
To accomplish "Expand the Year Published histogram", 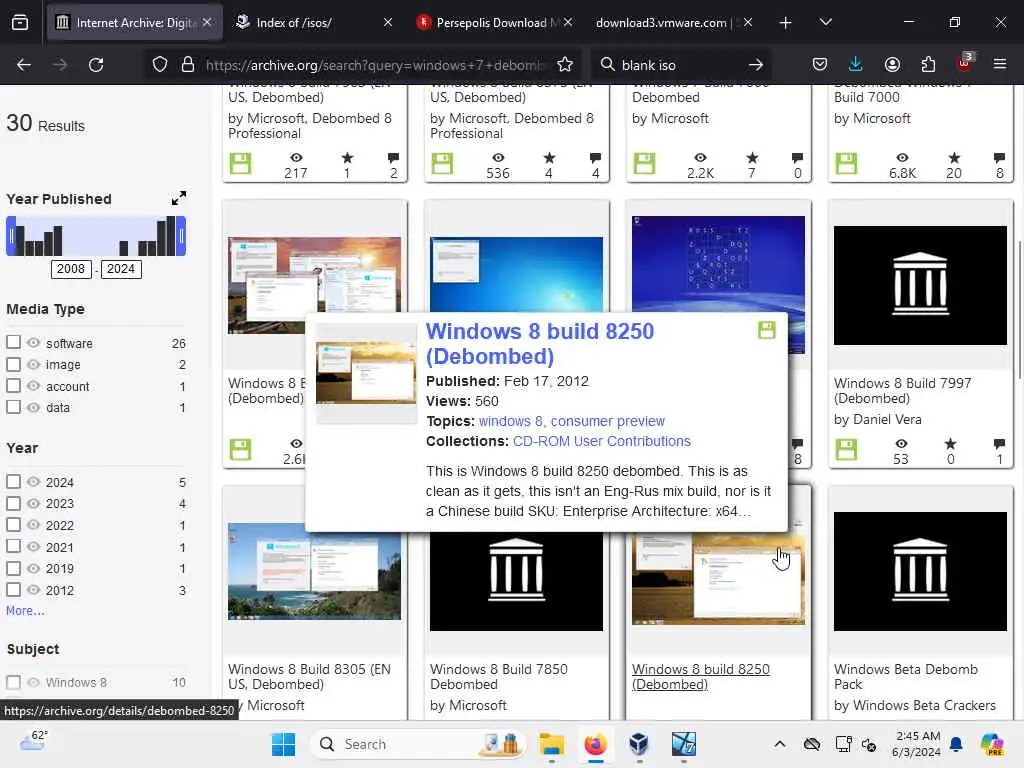I will [x=179, y=198].
